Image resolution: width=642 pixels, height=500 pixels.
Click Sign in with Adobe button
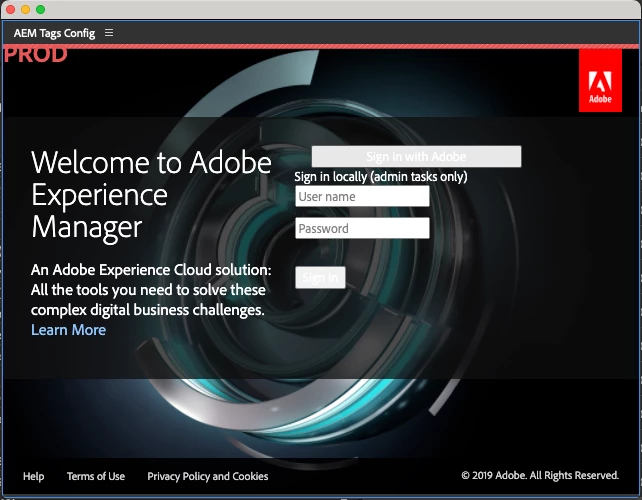[416, 156]
